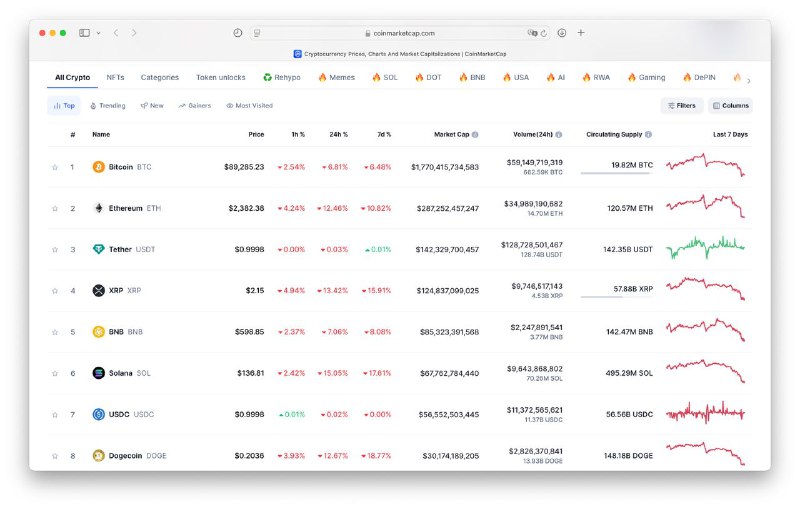
Task: Star Bitcoin to add to watchlist
Action: pyautogui.click(x=55, y=167)
